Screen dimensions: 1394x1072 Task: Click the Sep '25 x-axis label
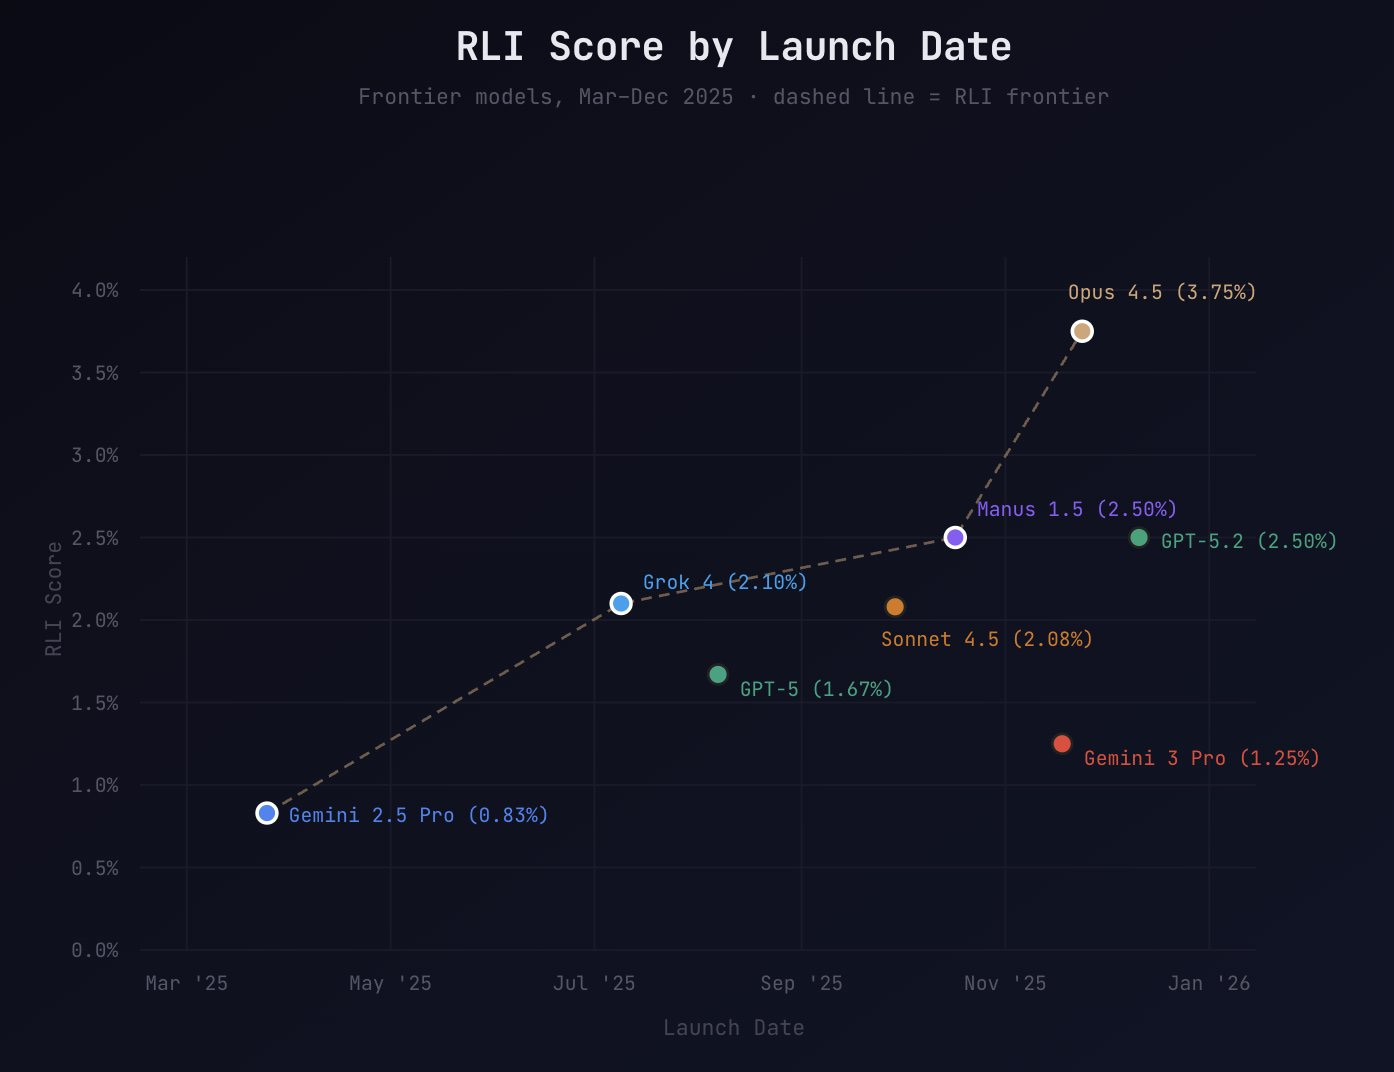(x=801, y=983)
